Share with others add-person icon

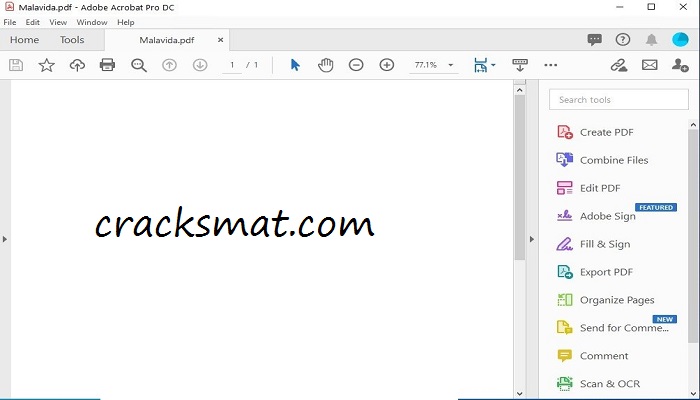pos(680,65)
